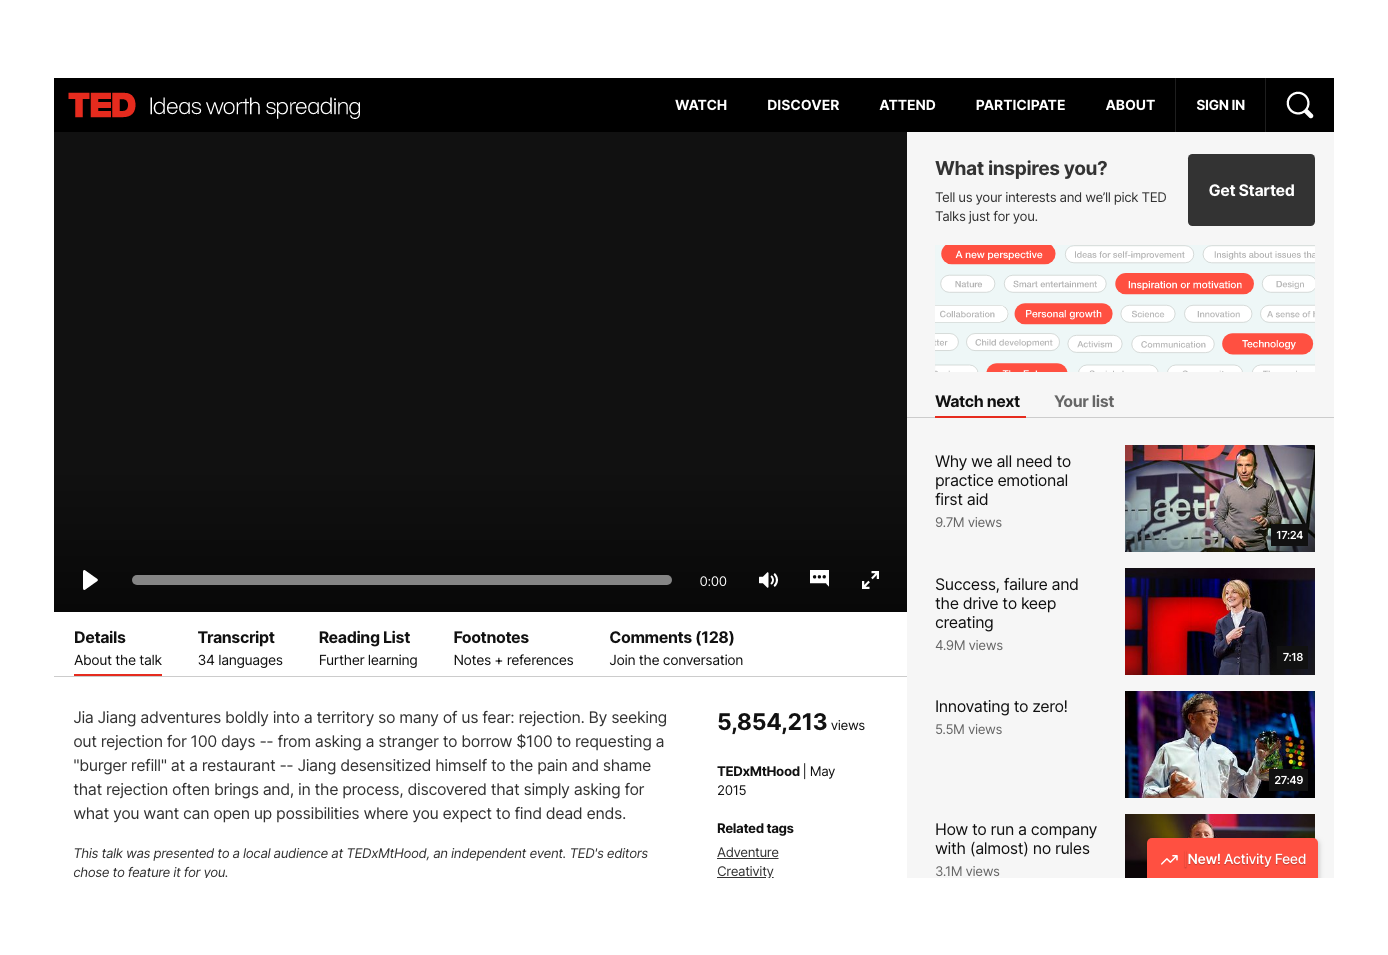Select 'Child development' tag

click(x=1013, y=343)
